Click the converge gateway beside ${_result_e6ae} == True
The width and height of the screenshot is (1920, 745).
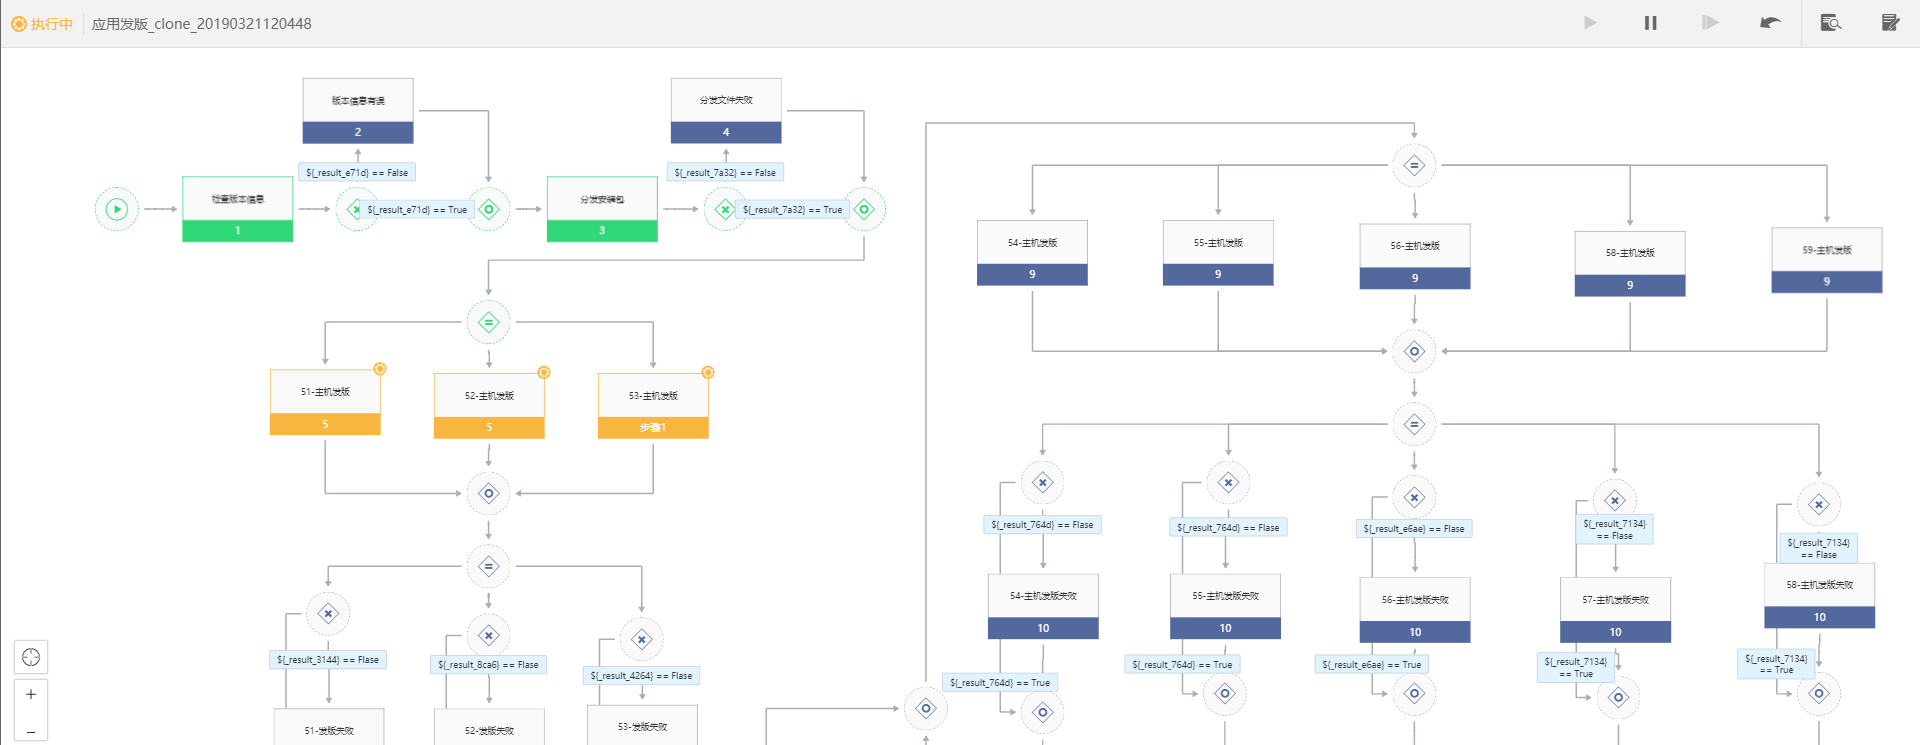[x=1414, y=693]
